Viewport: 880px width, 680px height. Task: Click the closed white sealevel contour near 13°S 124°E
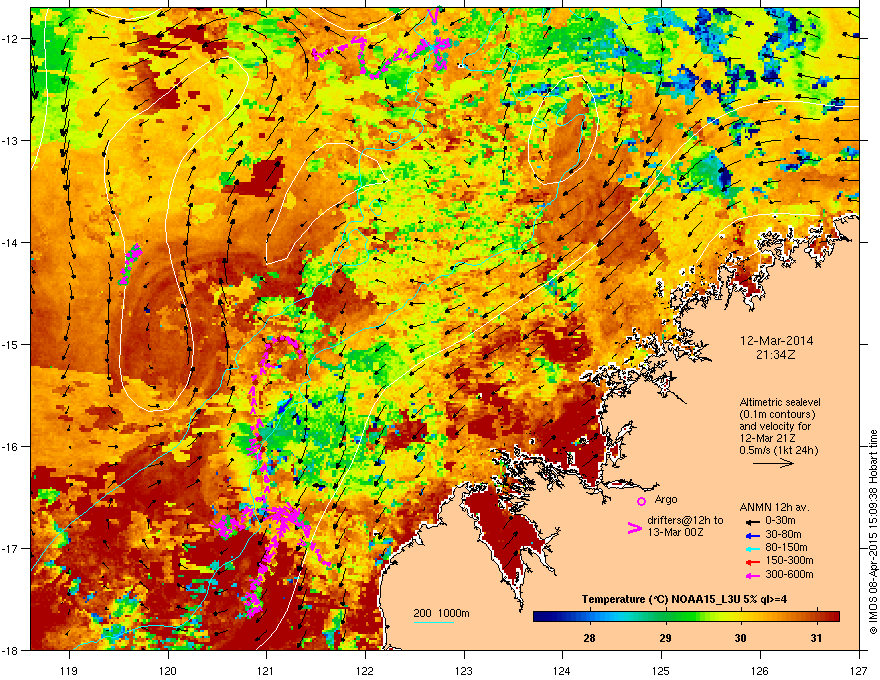tap(563, 130)
